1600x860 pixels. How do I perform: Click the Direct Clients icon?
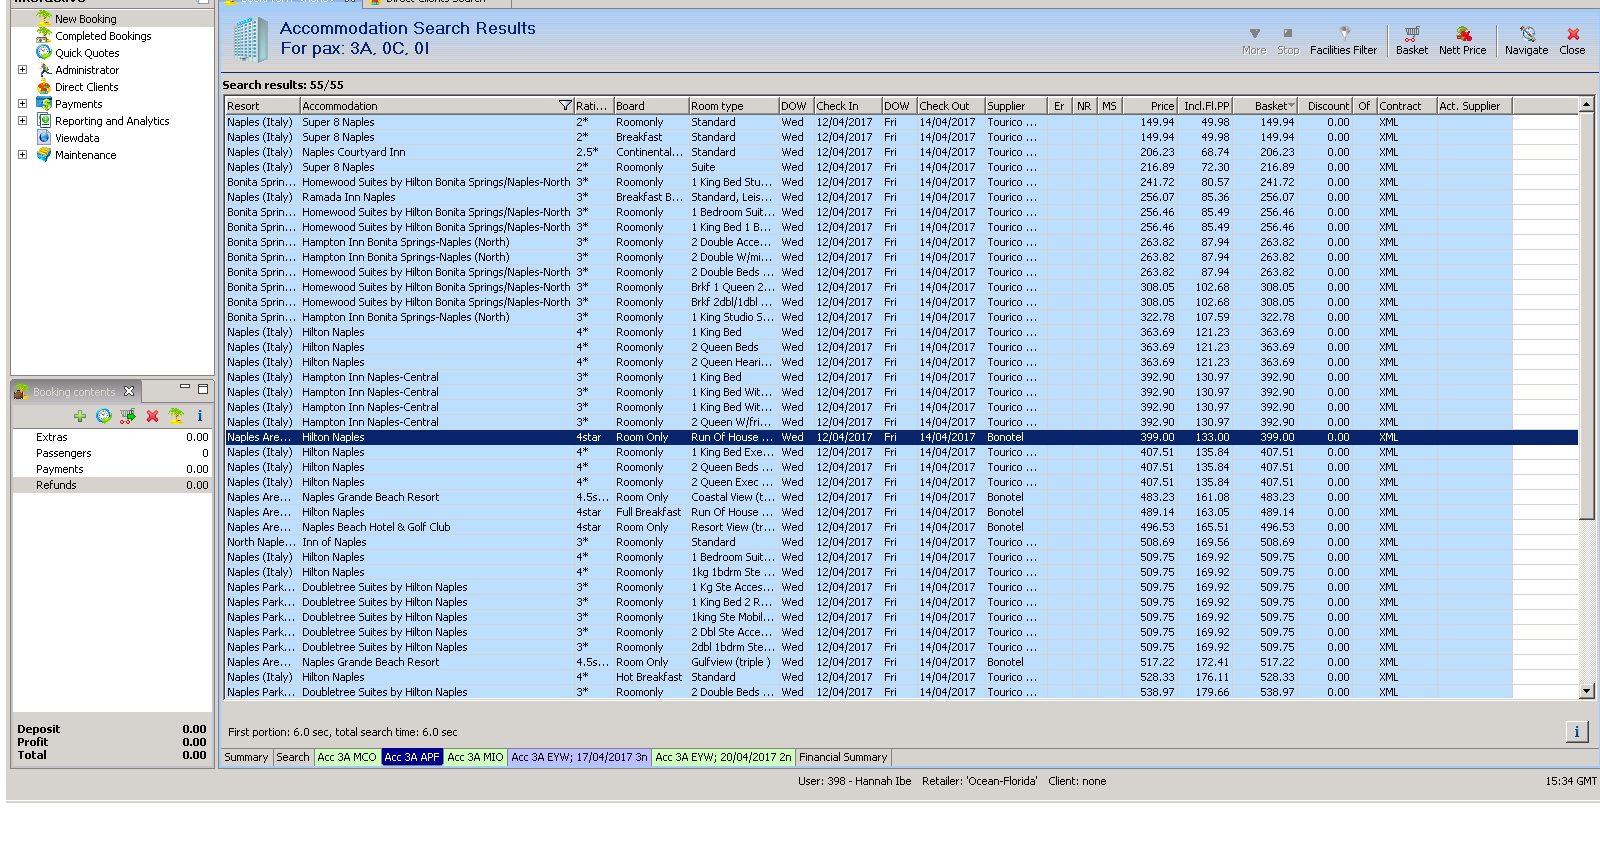pyautogui.click(x=44, y=86)
